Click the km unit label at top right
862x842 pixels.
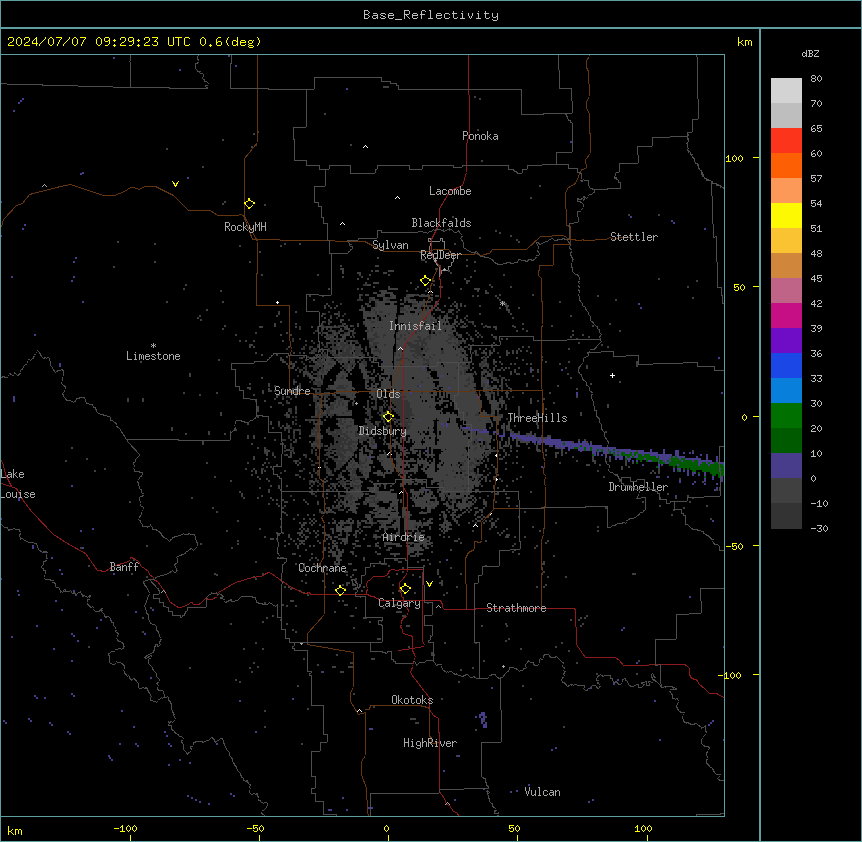pos(745,42)
